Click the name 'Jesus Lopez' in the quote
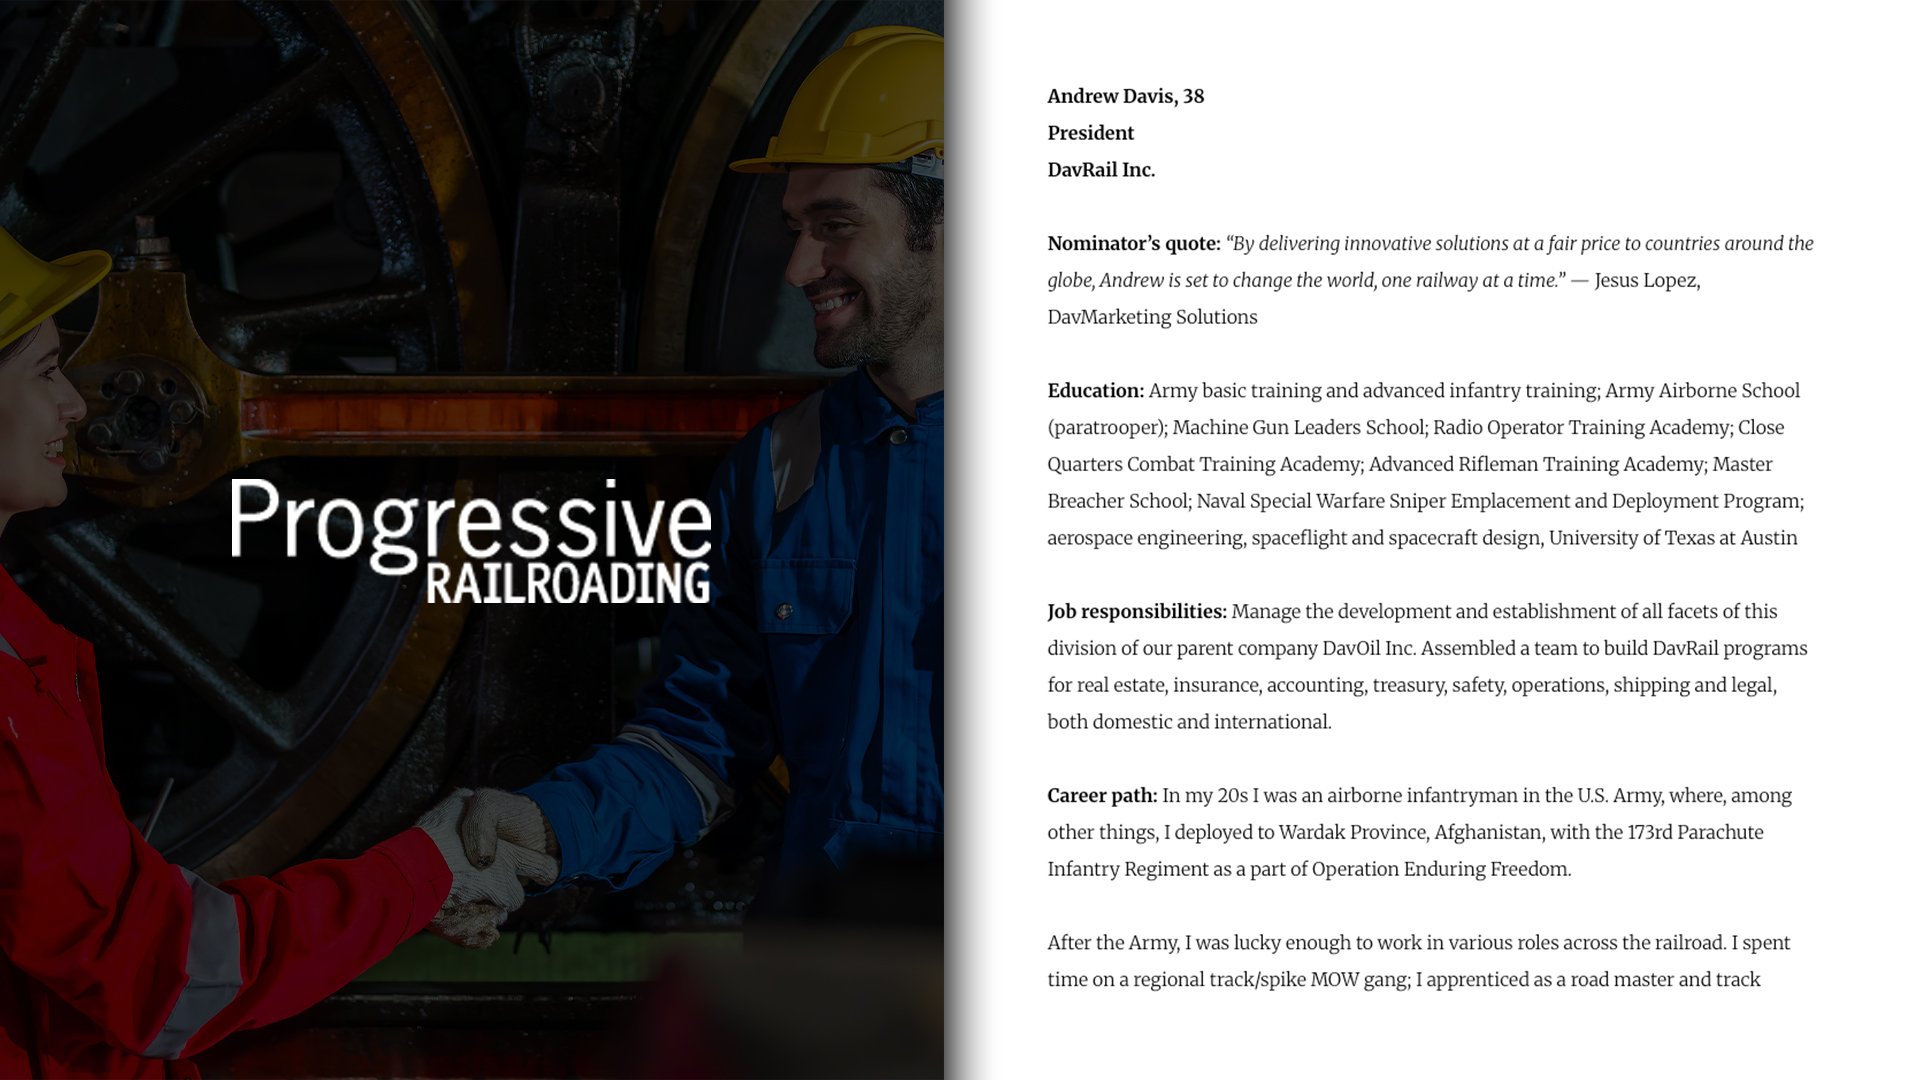 1645,281
